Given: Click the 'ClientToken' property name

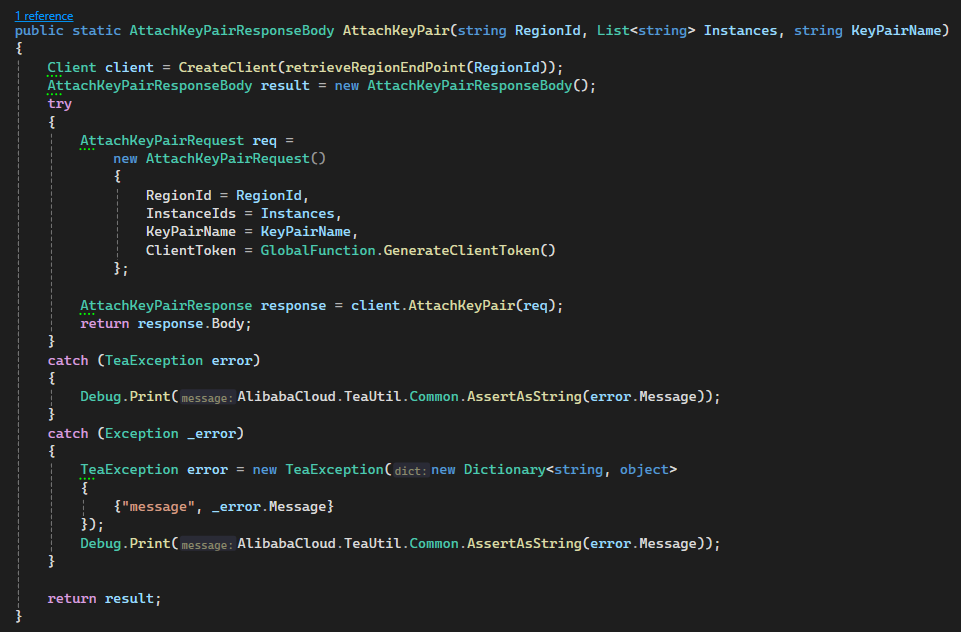Looking at the screenshot, I should [x=191, y=250].
